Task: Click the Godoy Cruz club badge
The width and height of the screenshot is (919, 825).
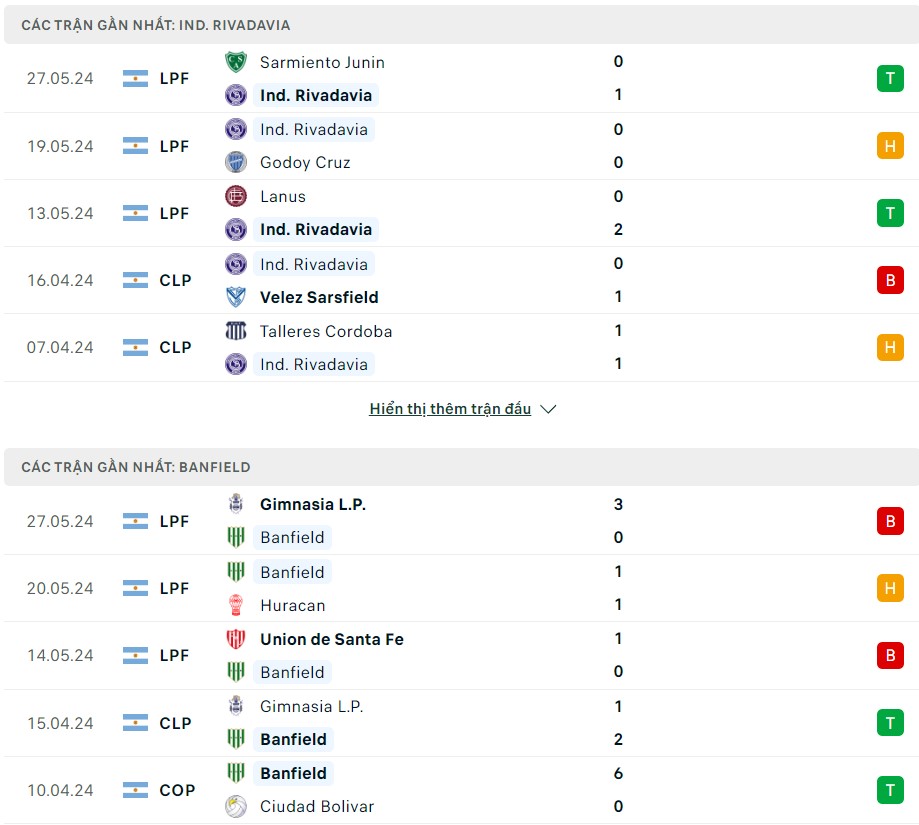Action: click(235, 162)
